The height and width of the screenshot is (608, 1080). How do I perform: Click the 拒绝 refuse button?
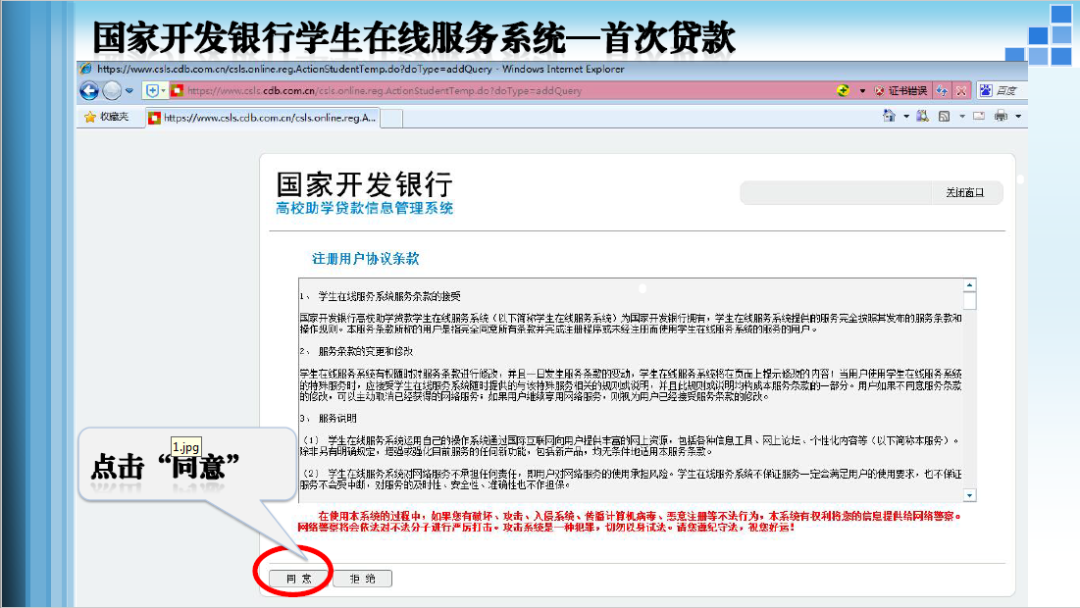pos(362,579)
